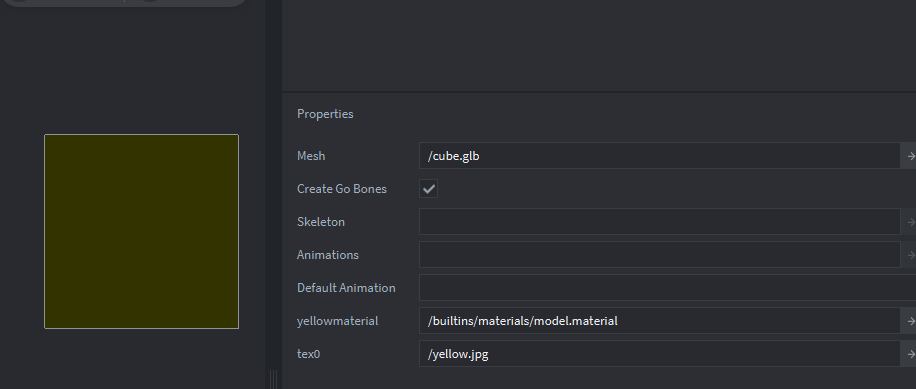Click the Properties panel heading
Image resolution: width=916 pixels, height=389 pixels.
coord(325,114)
